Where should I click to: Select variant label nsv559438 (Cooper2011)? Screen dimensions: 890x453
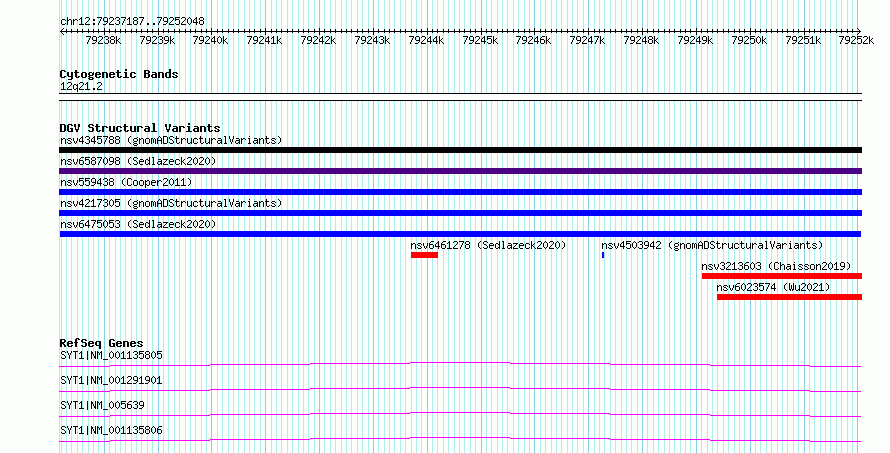click(126, 182)
